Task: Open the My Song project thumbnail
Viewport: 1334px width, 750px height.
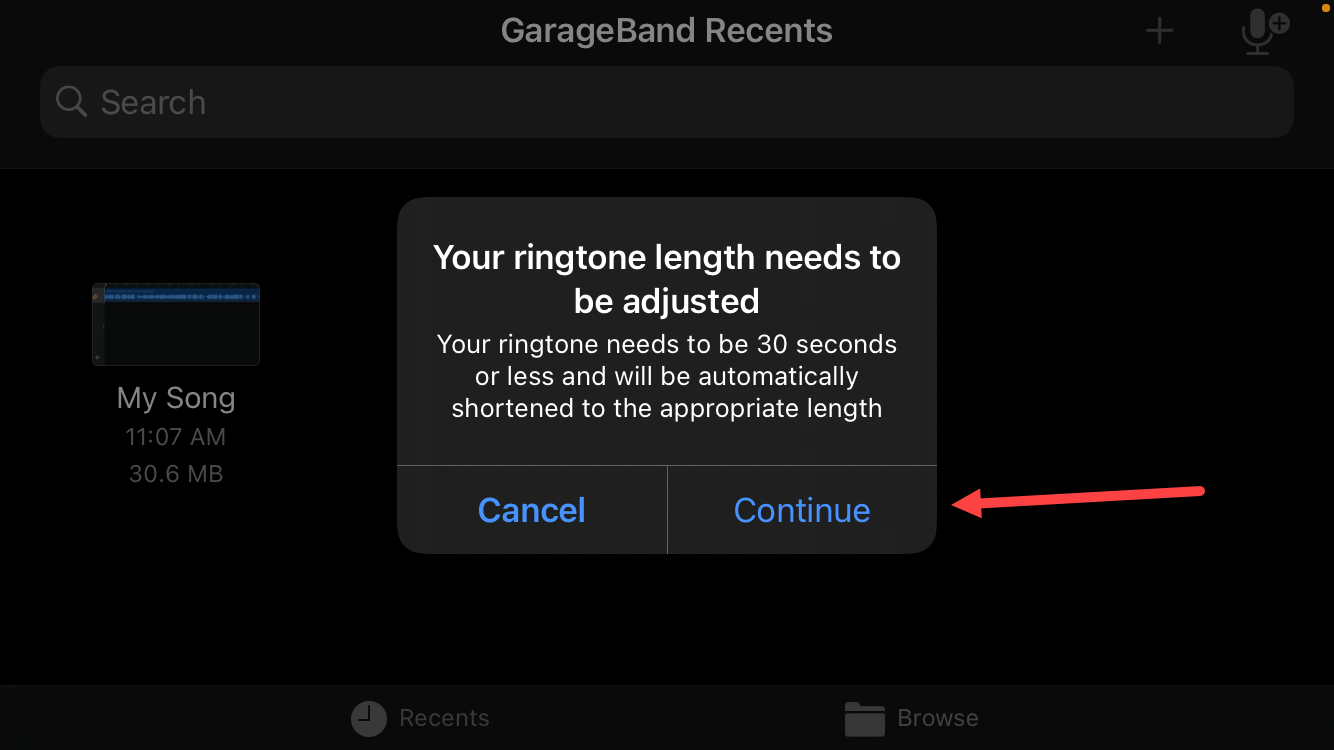Action: click(176, 324)
